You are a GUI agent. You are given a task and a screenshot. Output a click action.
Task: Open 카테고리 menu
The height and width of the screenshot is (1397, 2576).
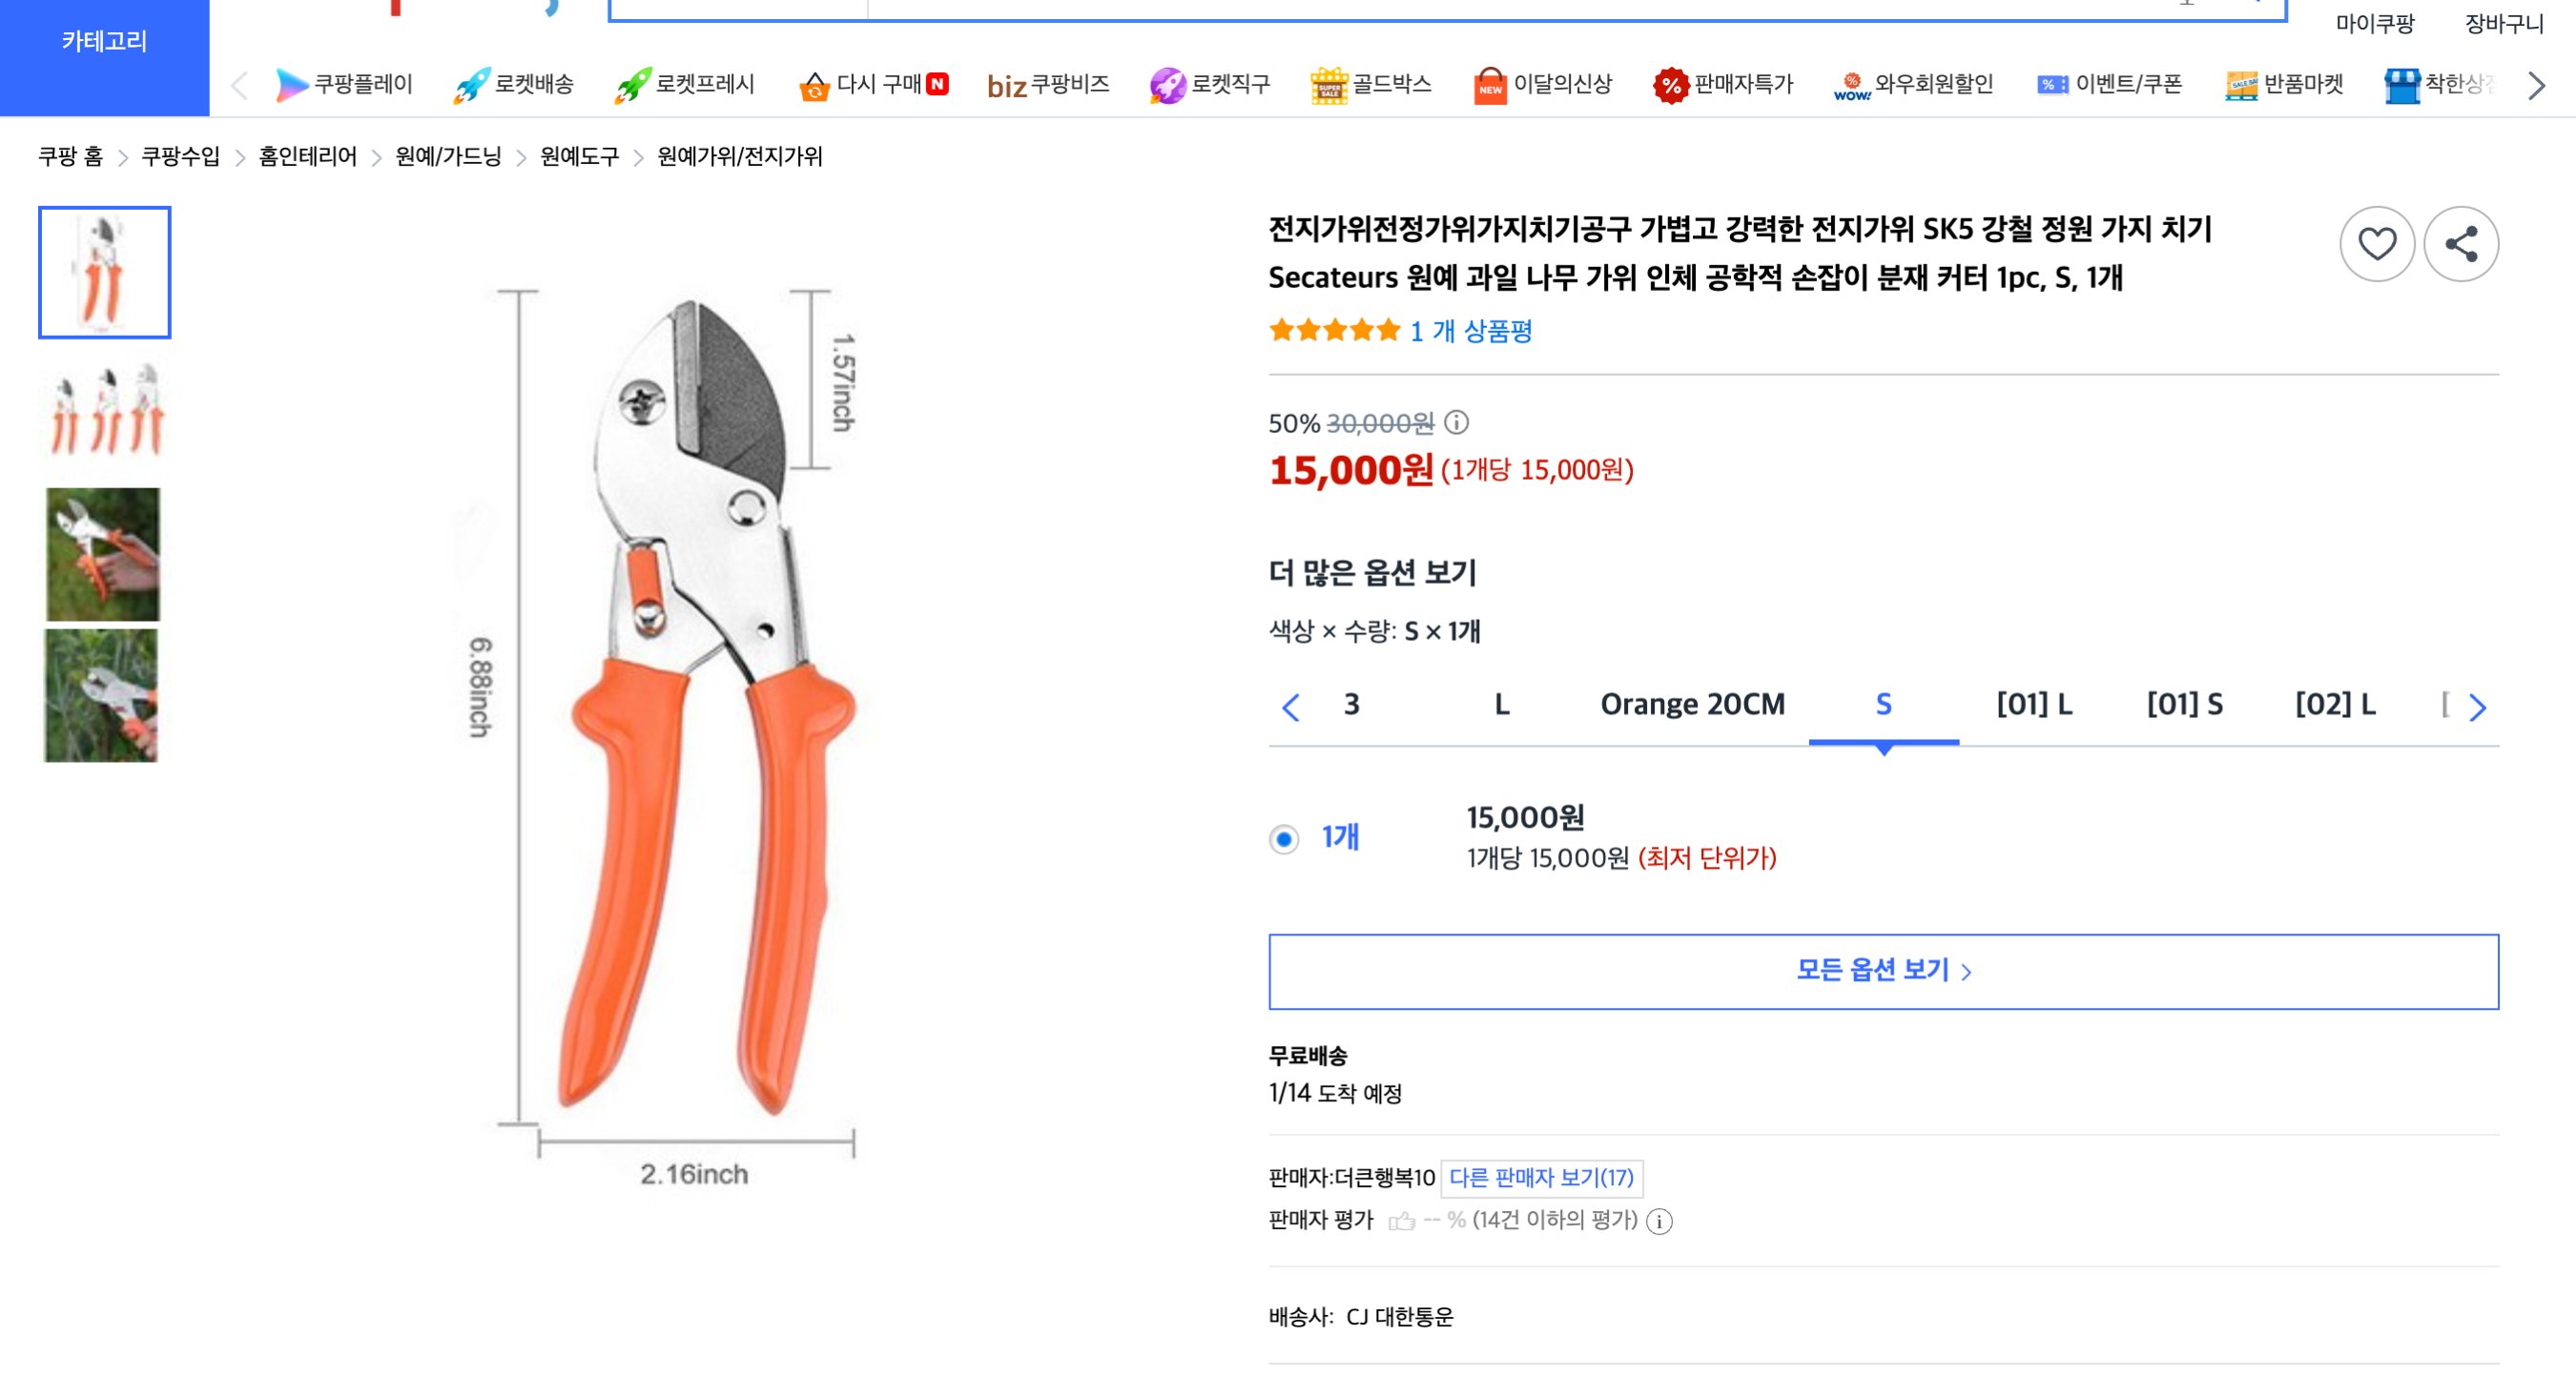pos(105,42)
